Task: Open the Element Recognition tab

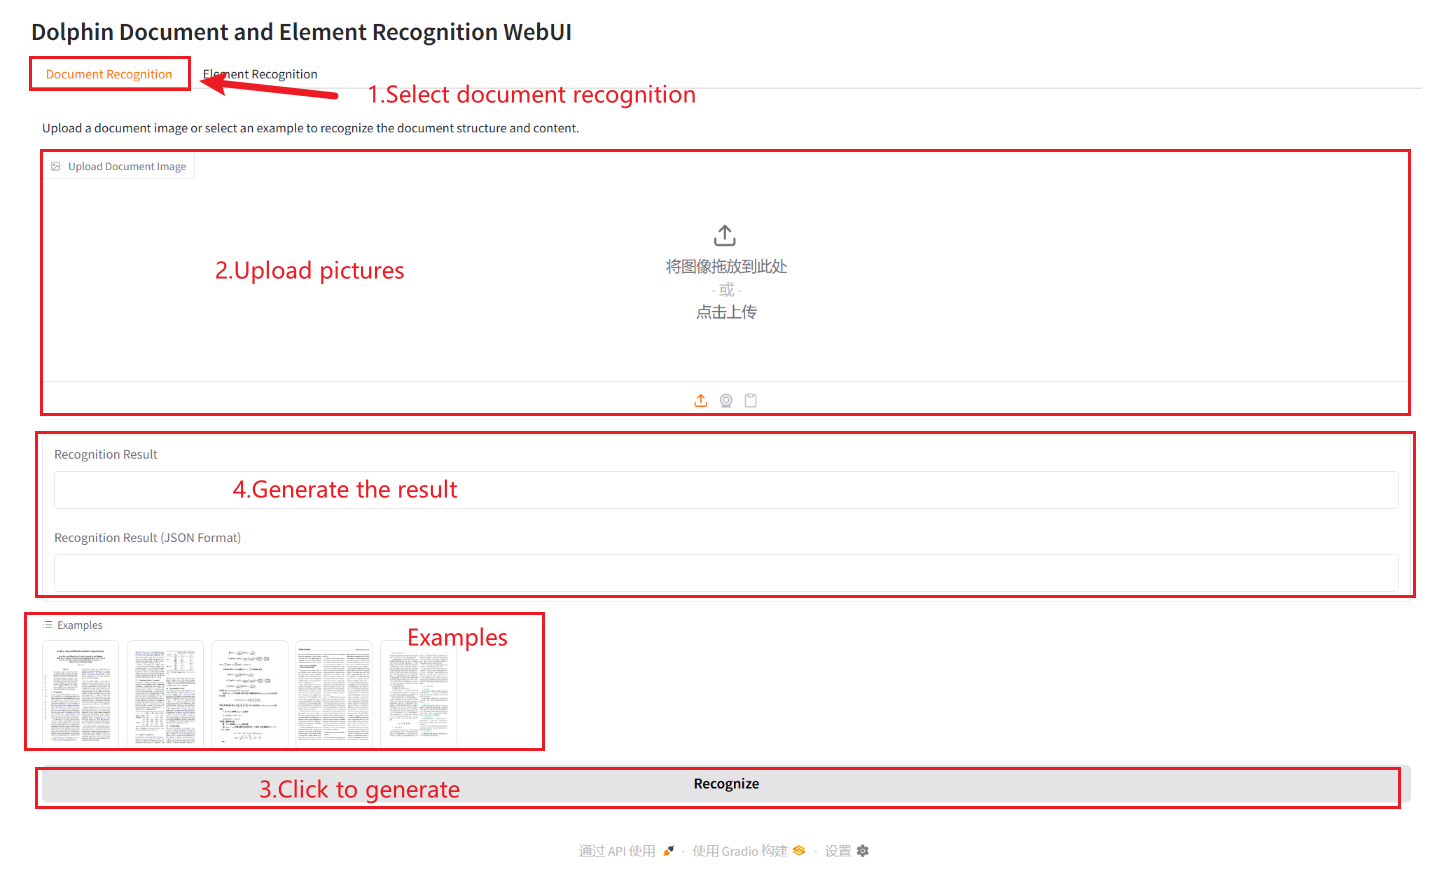Action: pyautogui.click(x=260, y=74)
